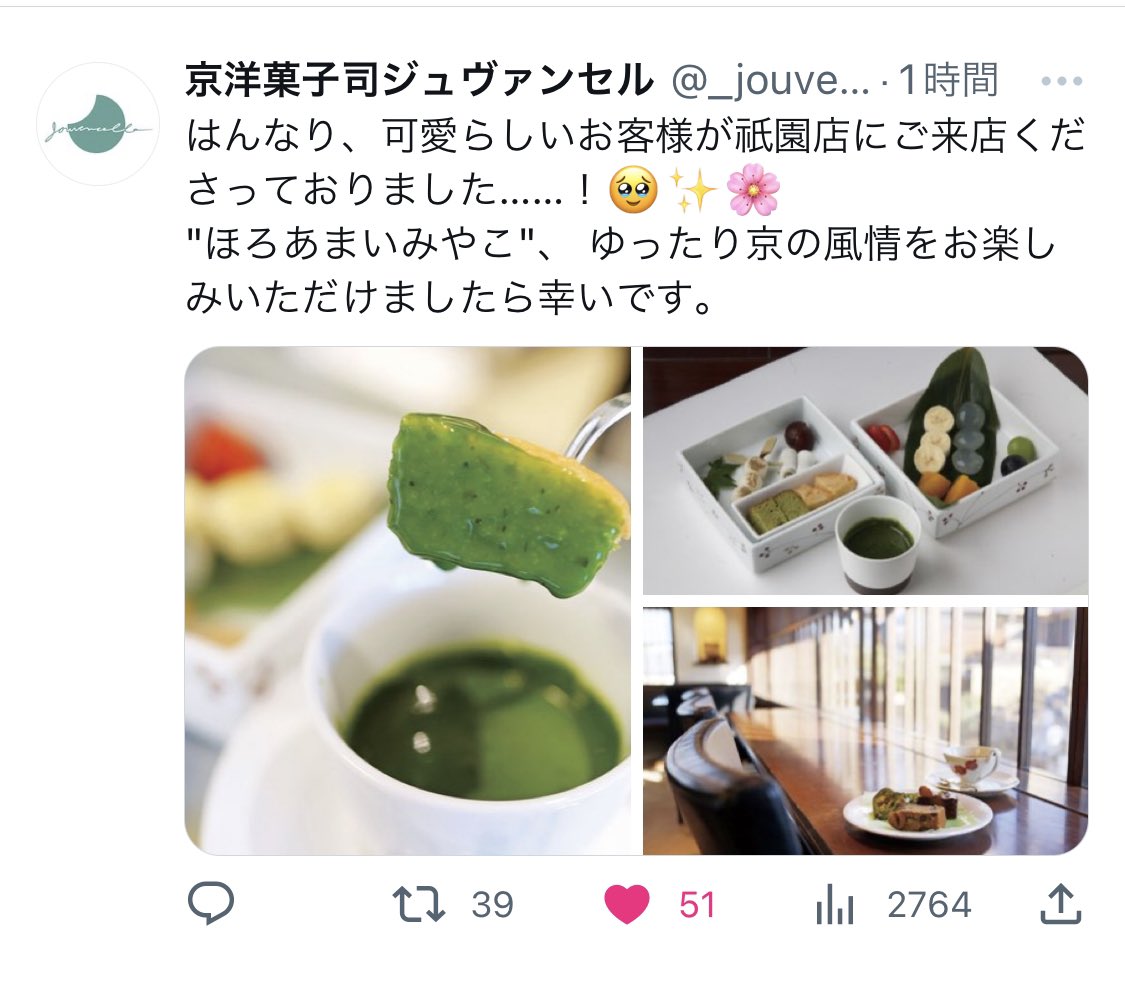Image resolution: width=1125 pixels, height=984 pixels.
Task: Open the three-dot more options menu
Action: (1061, 81)
